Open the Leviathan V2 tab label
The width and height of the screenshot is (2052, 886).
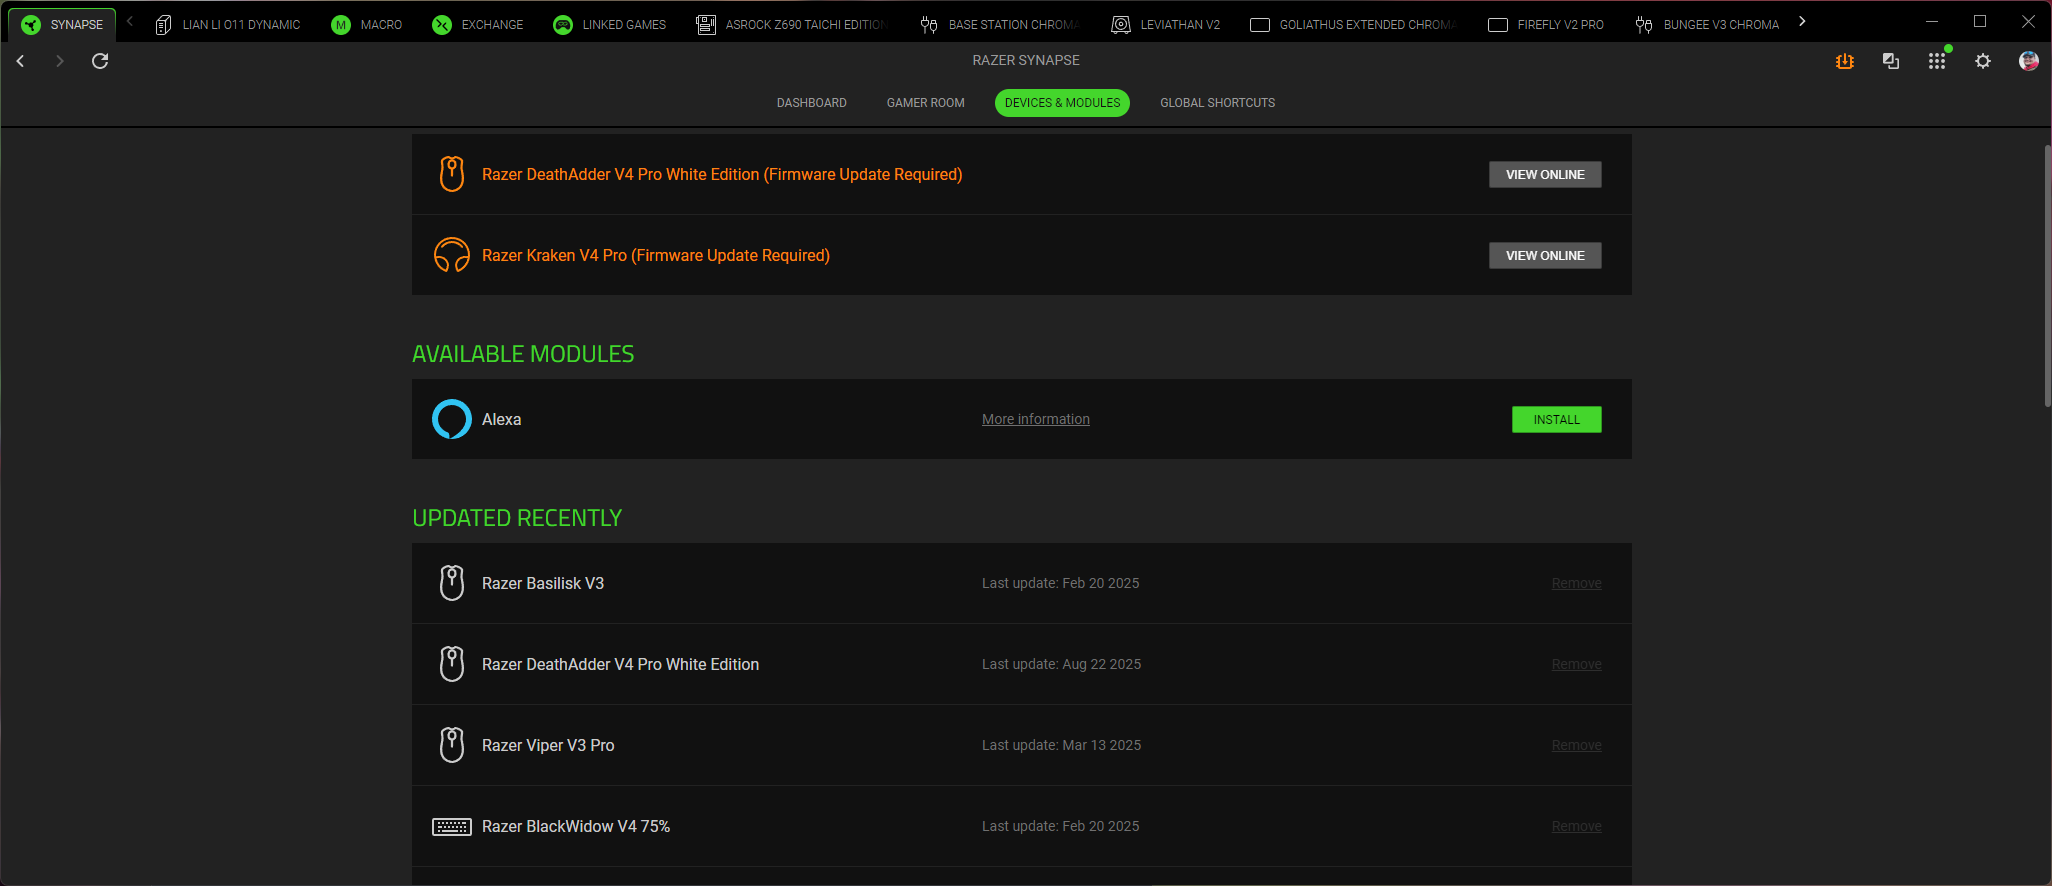click(x=1180, y=25)
